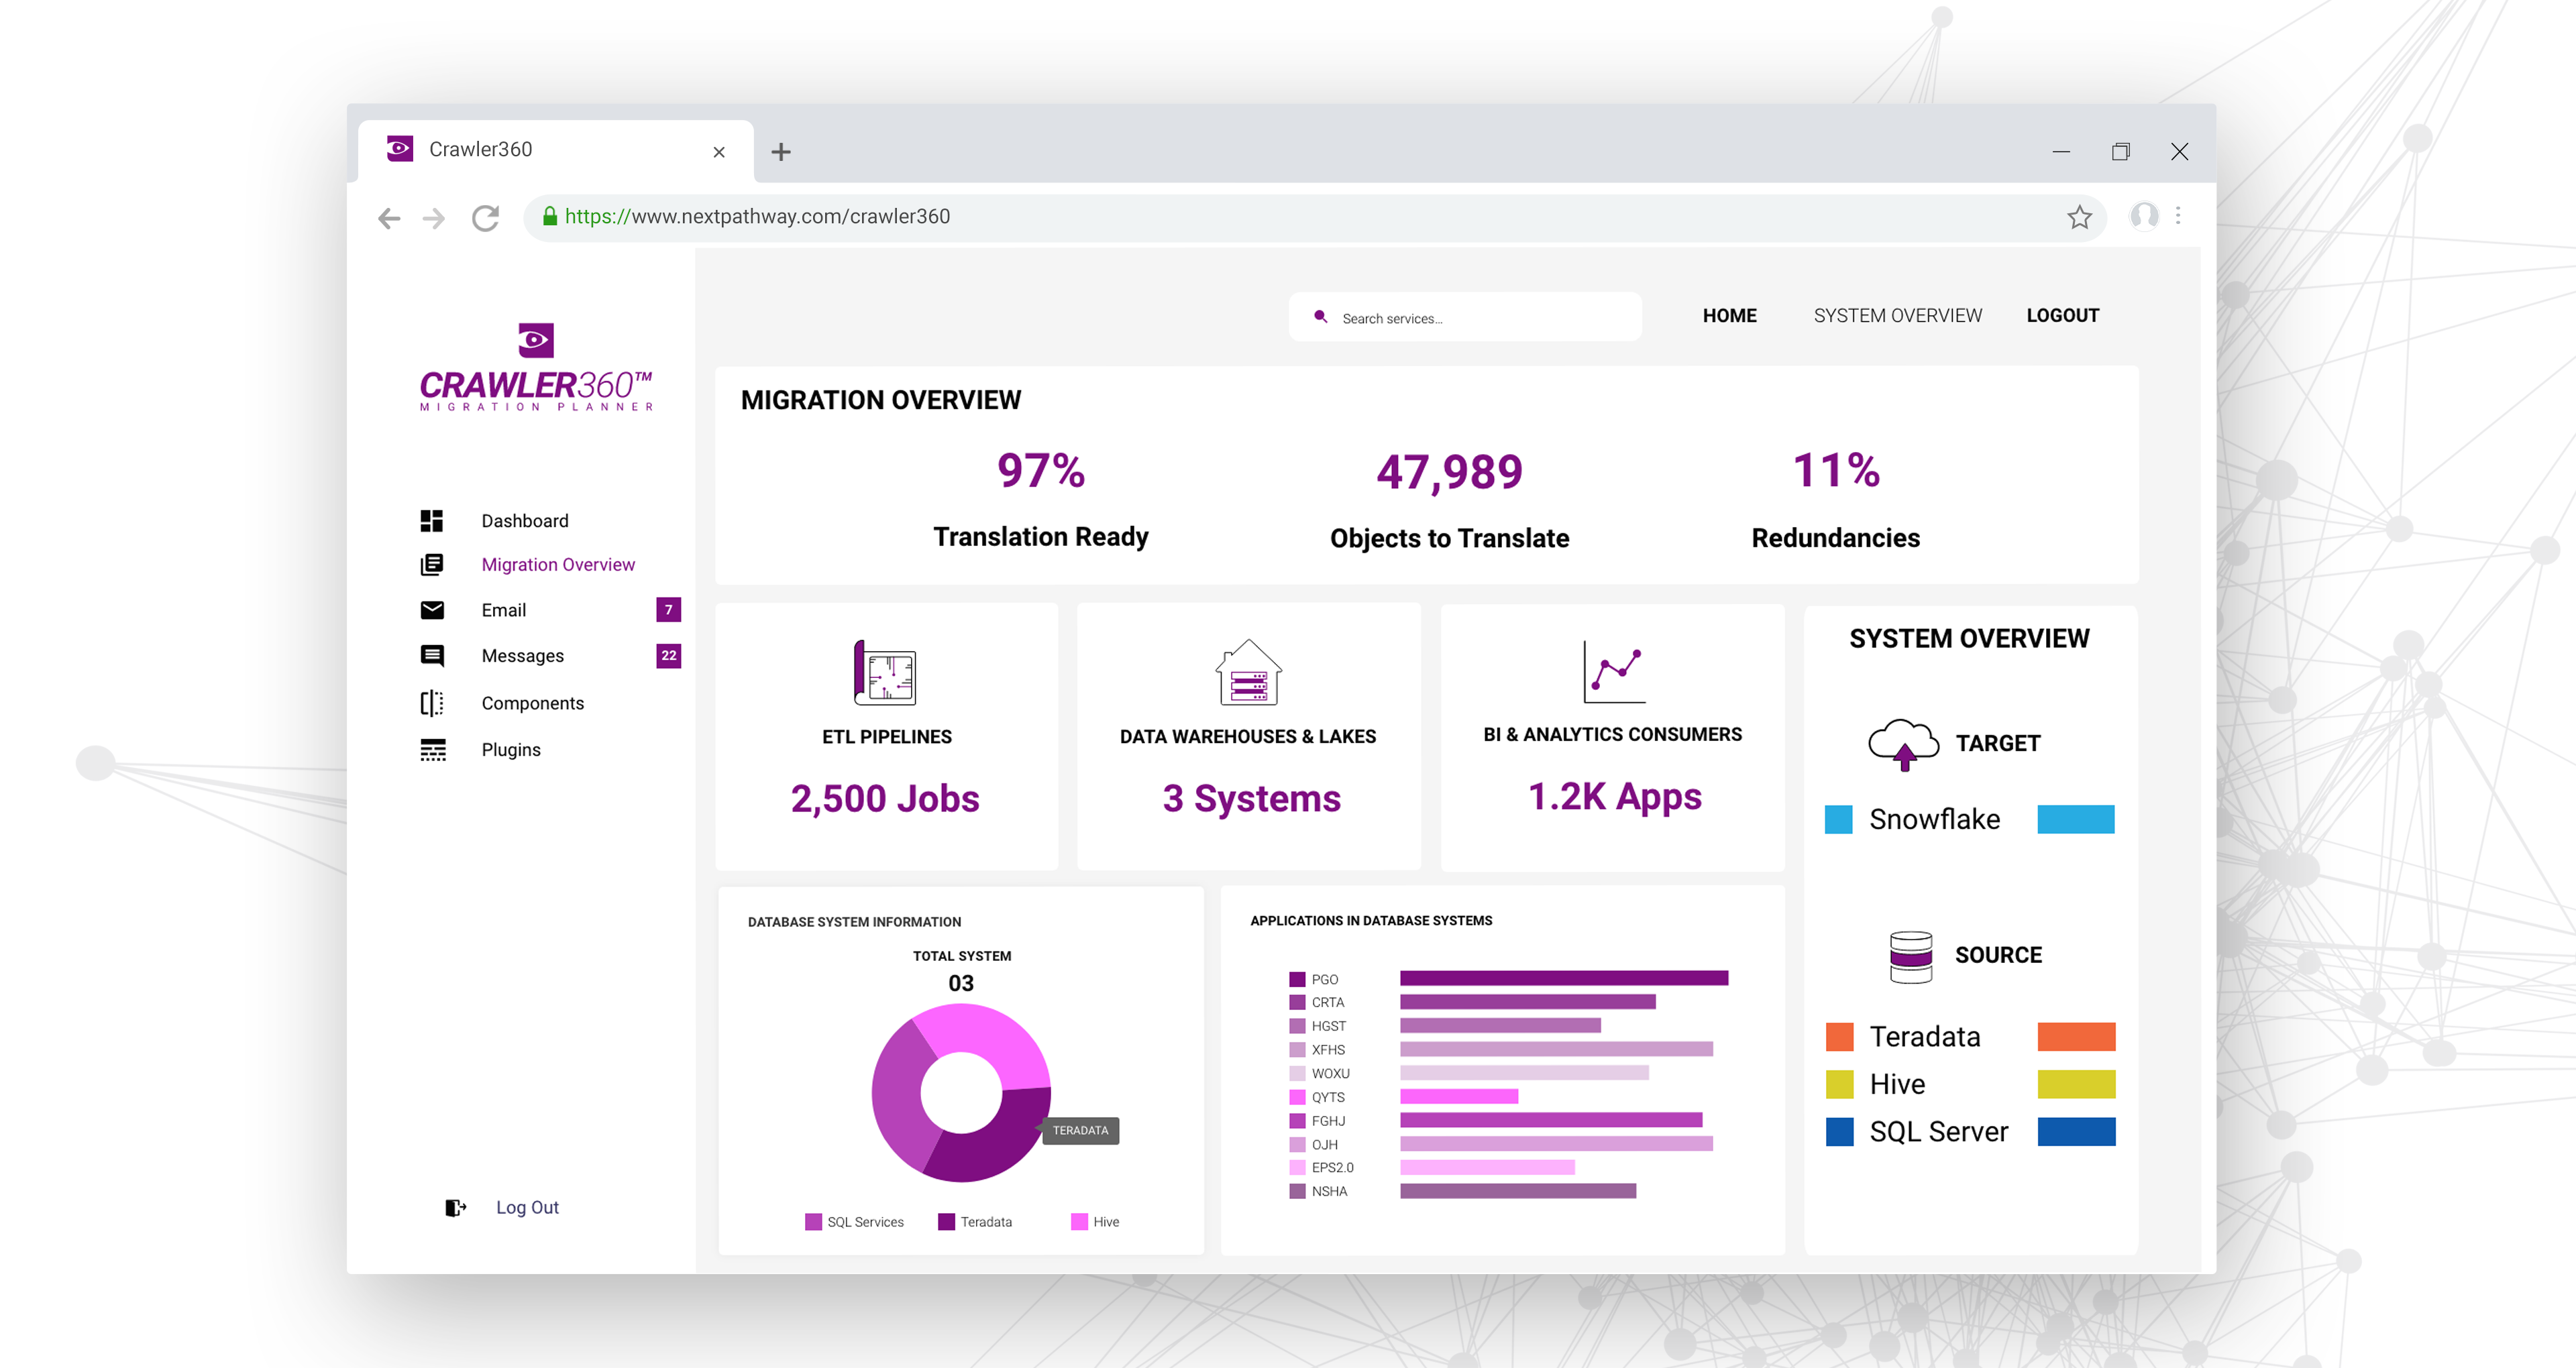Image resolution: width=2576 pixels, height=1368 pixels.
Task: Click the Crawler360 tab favicon
Action: (x=399, y=149)
